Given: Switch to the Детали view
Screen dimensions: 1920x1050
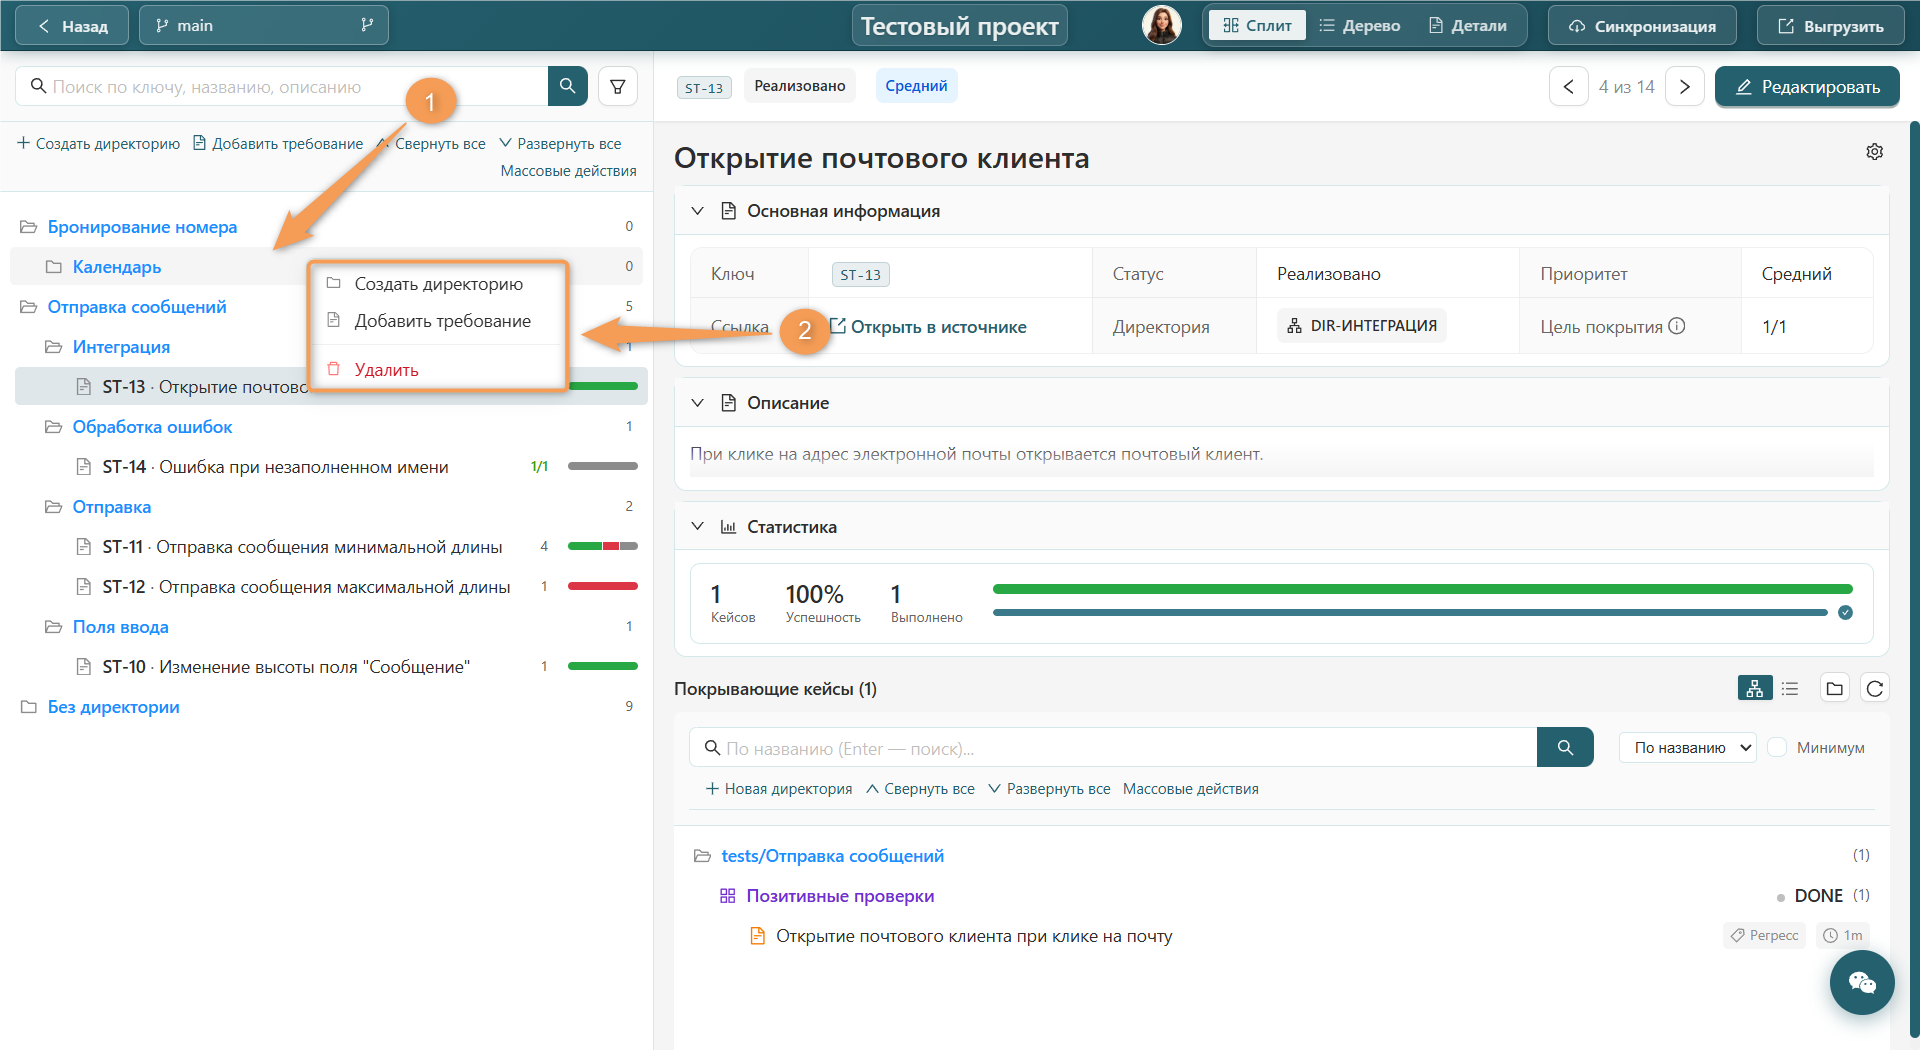Looking at the screenshot, I should [1468, 26].
